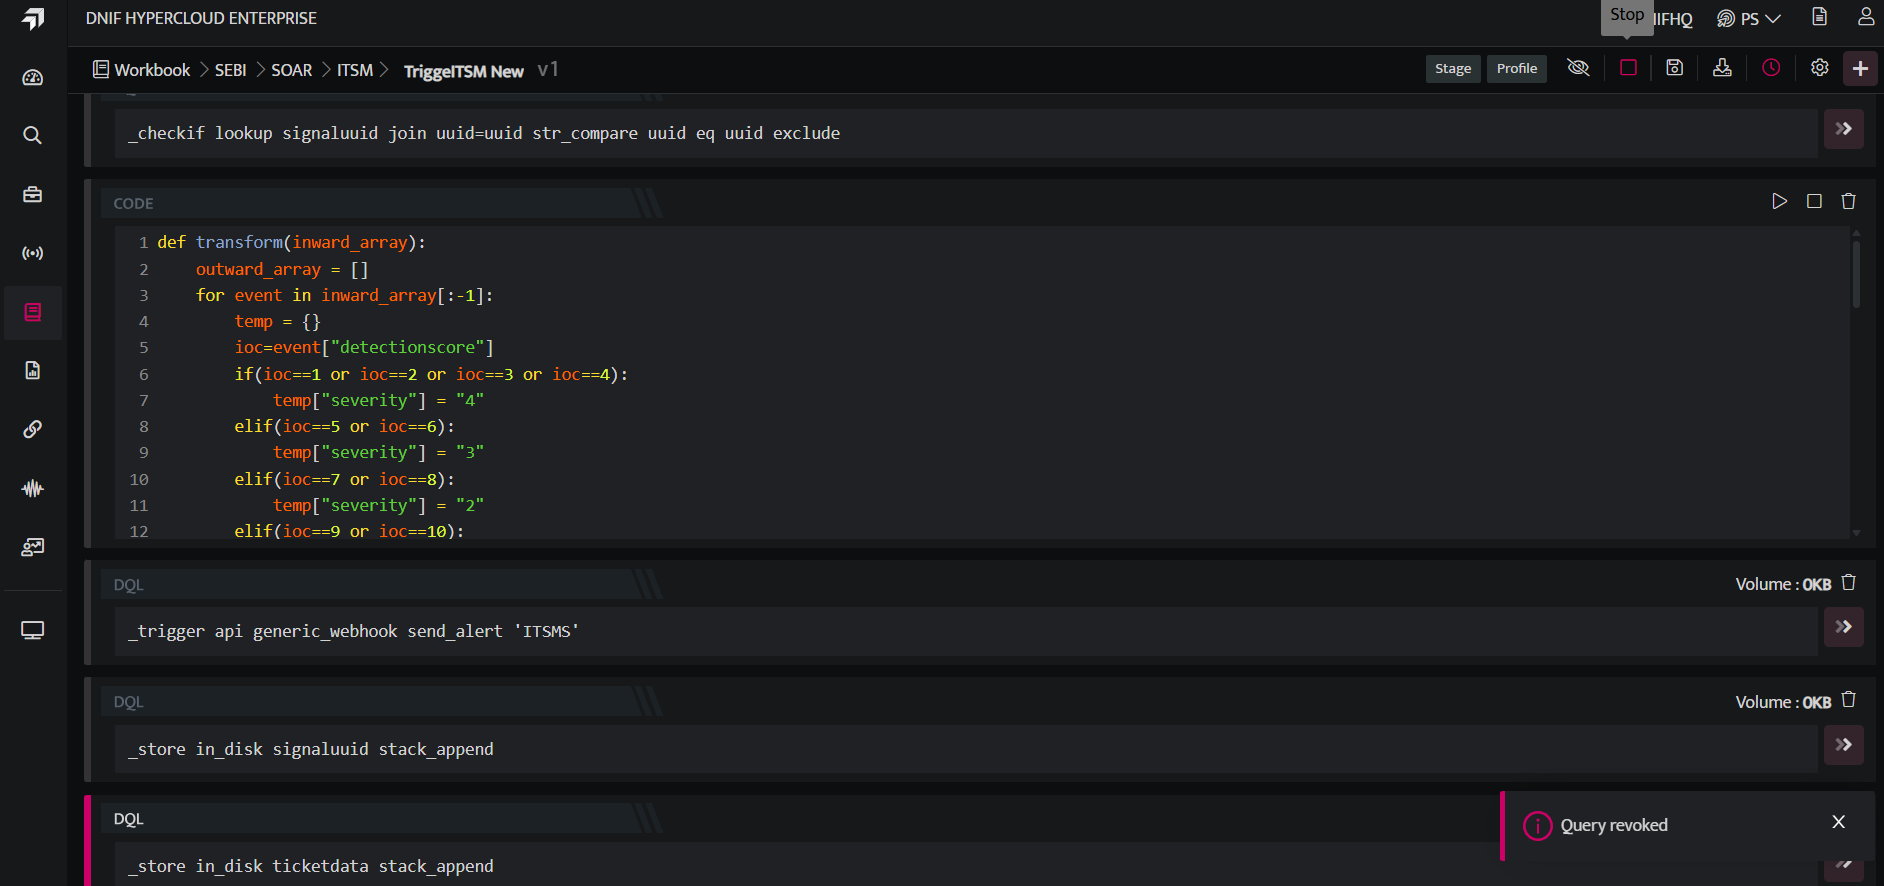Image resolution: width=1884 pixels, height=886 pixels.
Task: Stop the CODE block with square icon
Action: tap(1814, 201)
